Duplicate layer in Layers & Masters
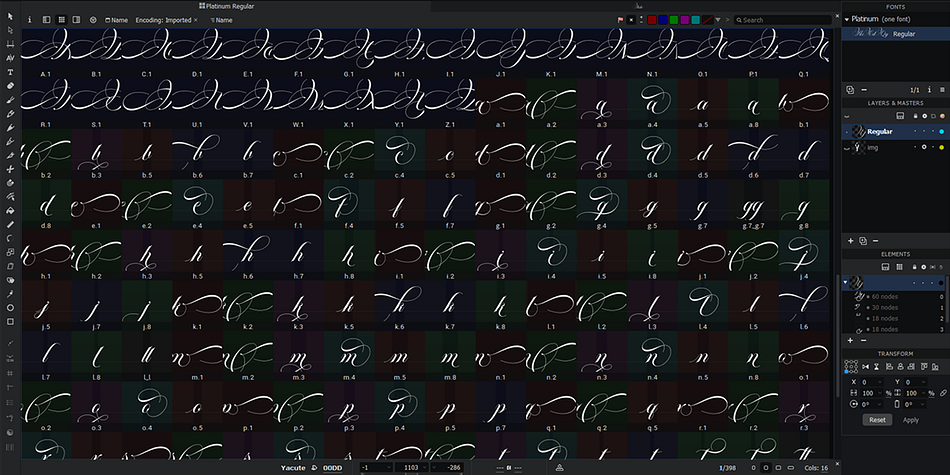Image resolution: width=950 pixels, height=475 pixels. coord(863,241)
